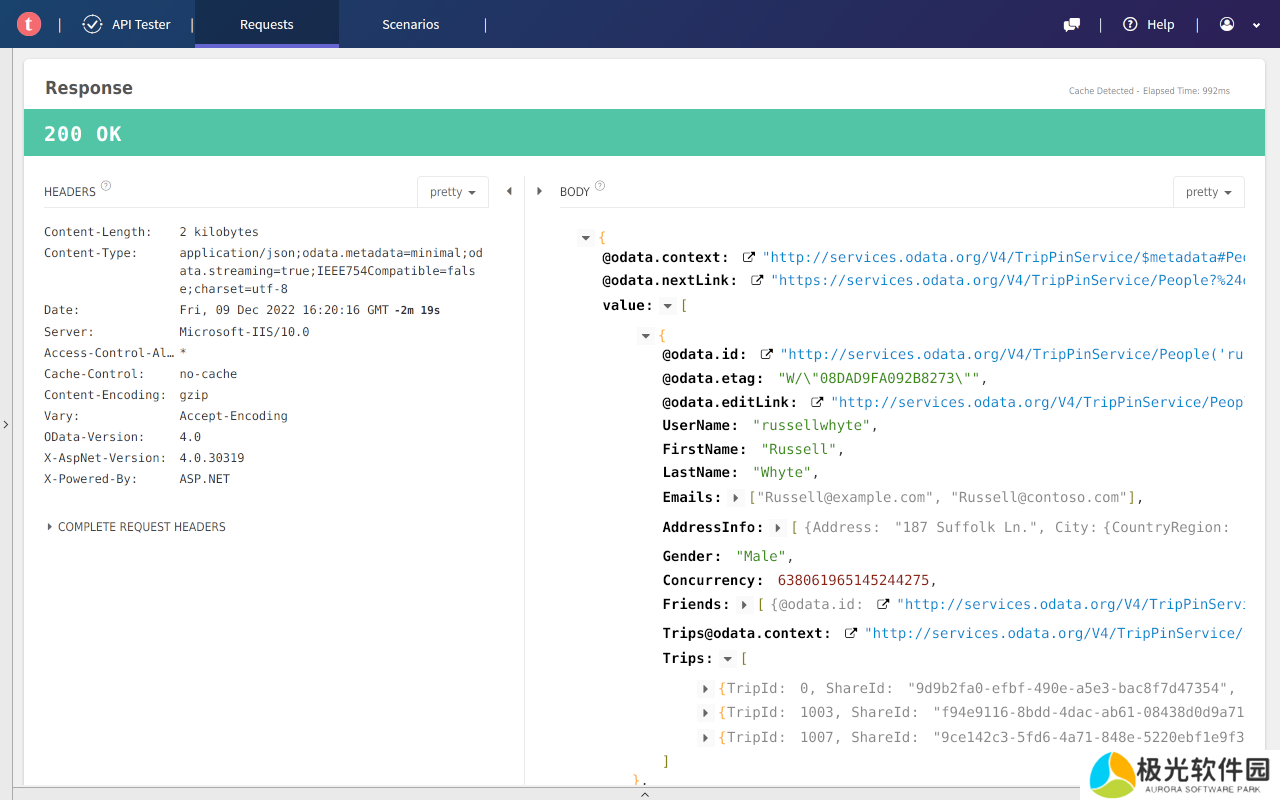This screenshot has height=800, width=1280.
Task: Open the Help menu
Action: (x=1149, y=24)
